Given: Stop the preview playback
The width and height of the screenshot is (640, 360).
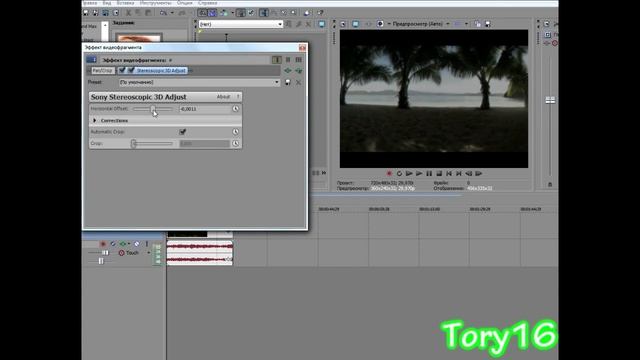Looking at the screenshot, I should pos(439,173).
